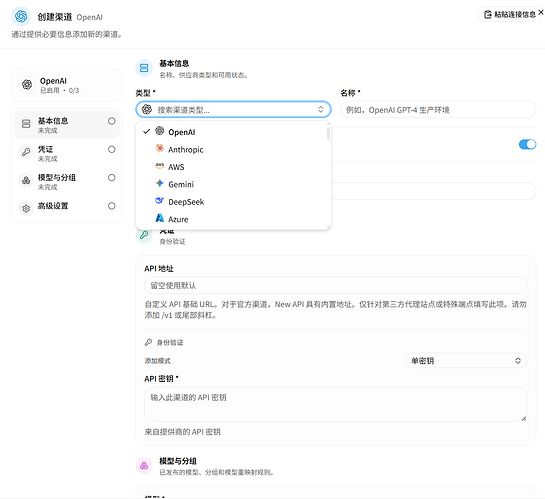Open the 单密钥 add mode dropdown
This screenshot has width=545, height=499.
click(466, 361)
